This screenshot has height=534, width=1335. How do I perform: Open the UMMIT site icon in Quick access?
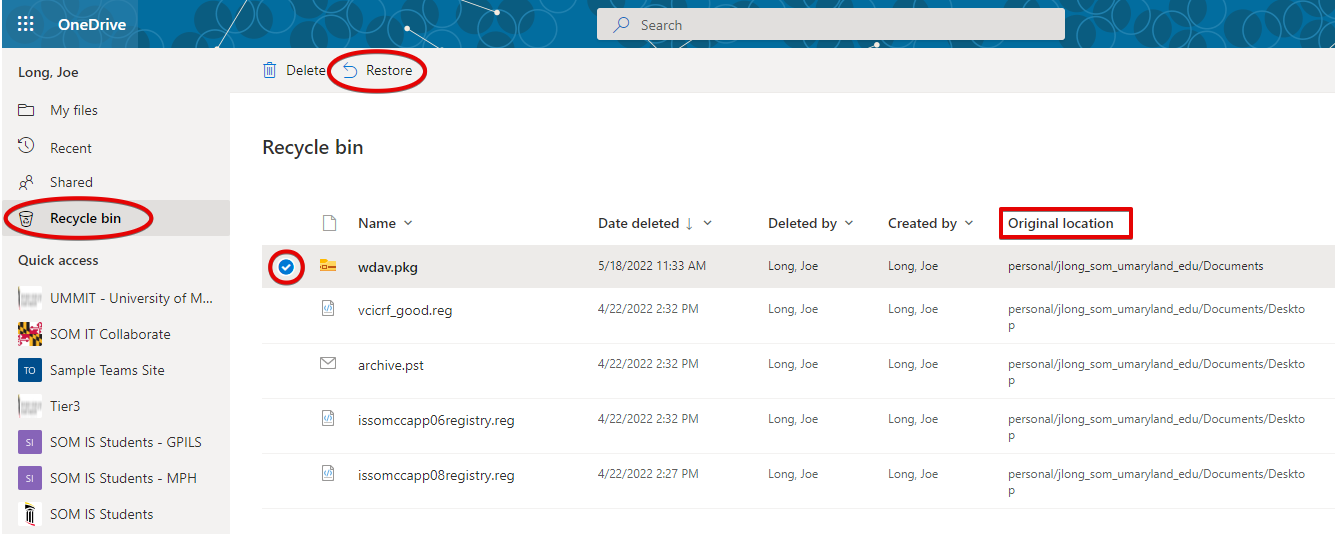pos(30,298)
